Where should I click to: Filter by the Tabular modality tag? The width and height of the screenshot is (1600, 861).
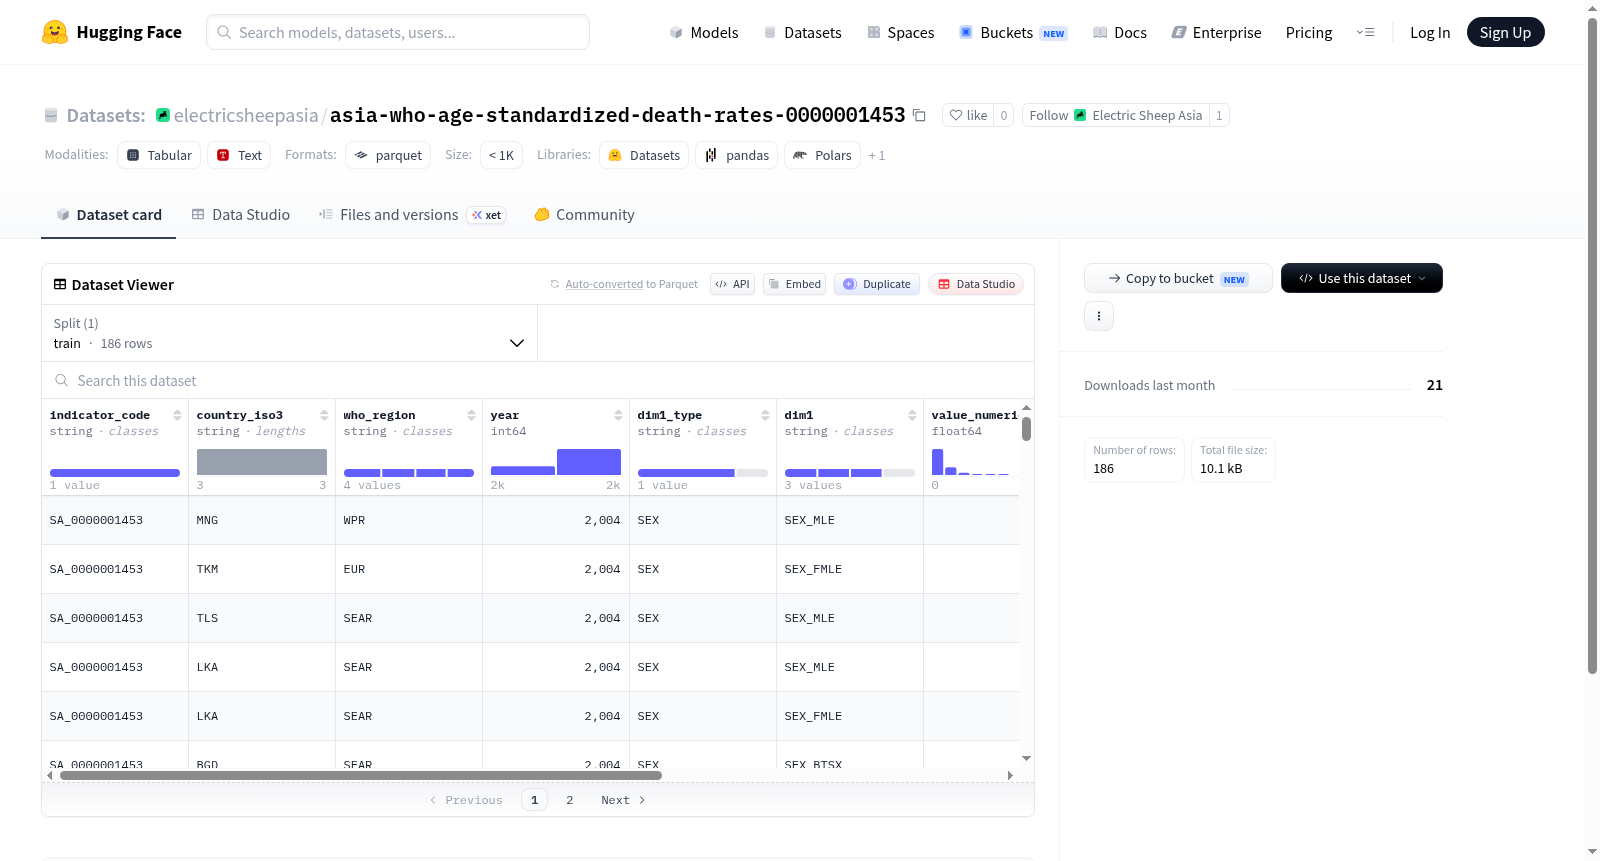(x=159, y=155)
